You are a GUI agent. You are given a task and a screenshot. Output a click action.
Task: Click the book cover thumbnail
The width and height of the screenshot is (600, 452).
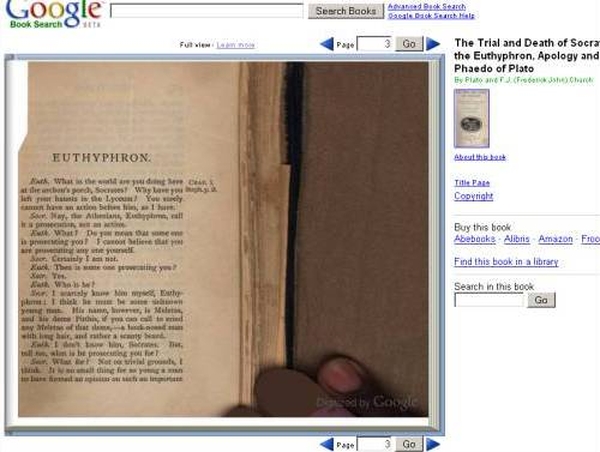tap(471, 118)
